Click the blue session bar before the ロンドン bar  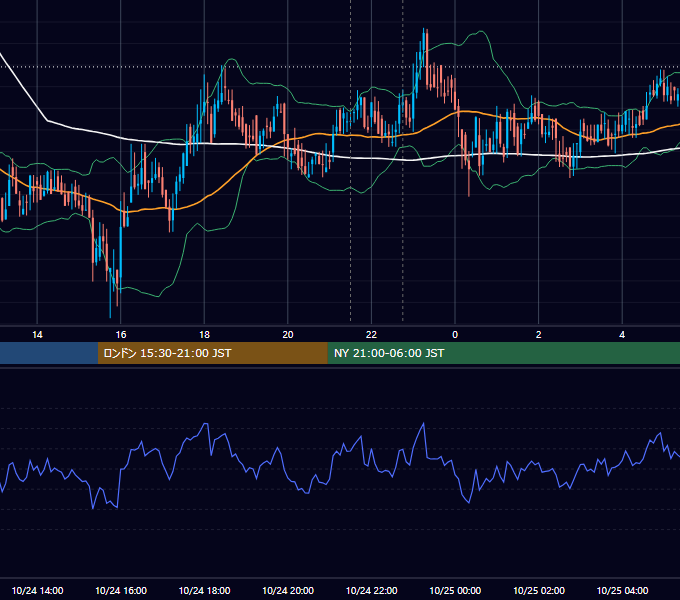pos(49,353)
